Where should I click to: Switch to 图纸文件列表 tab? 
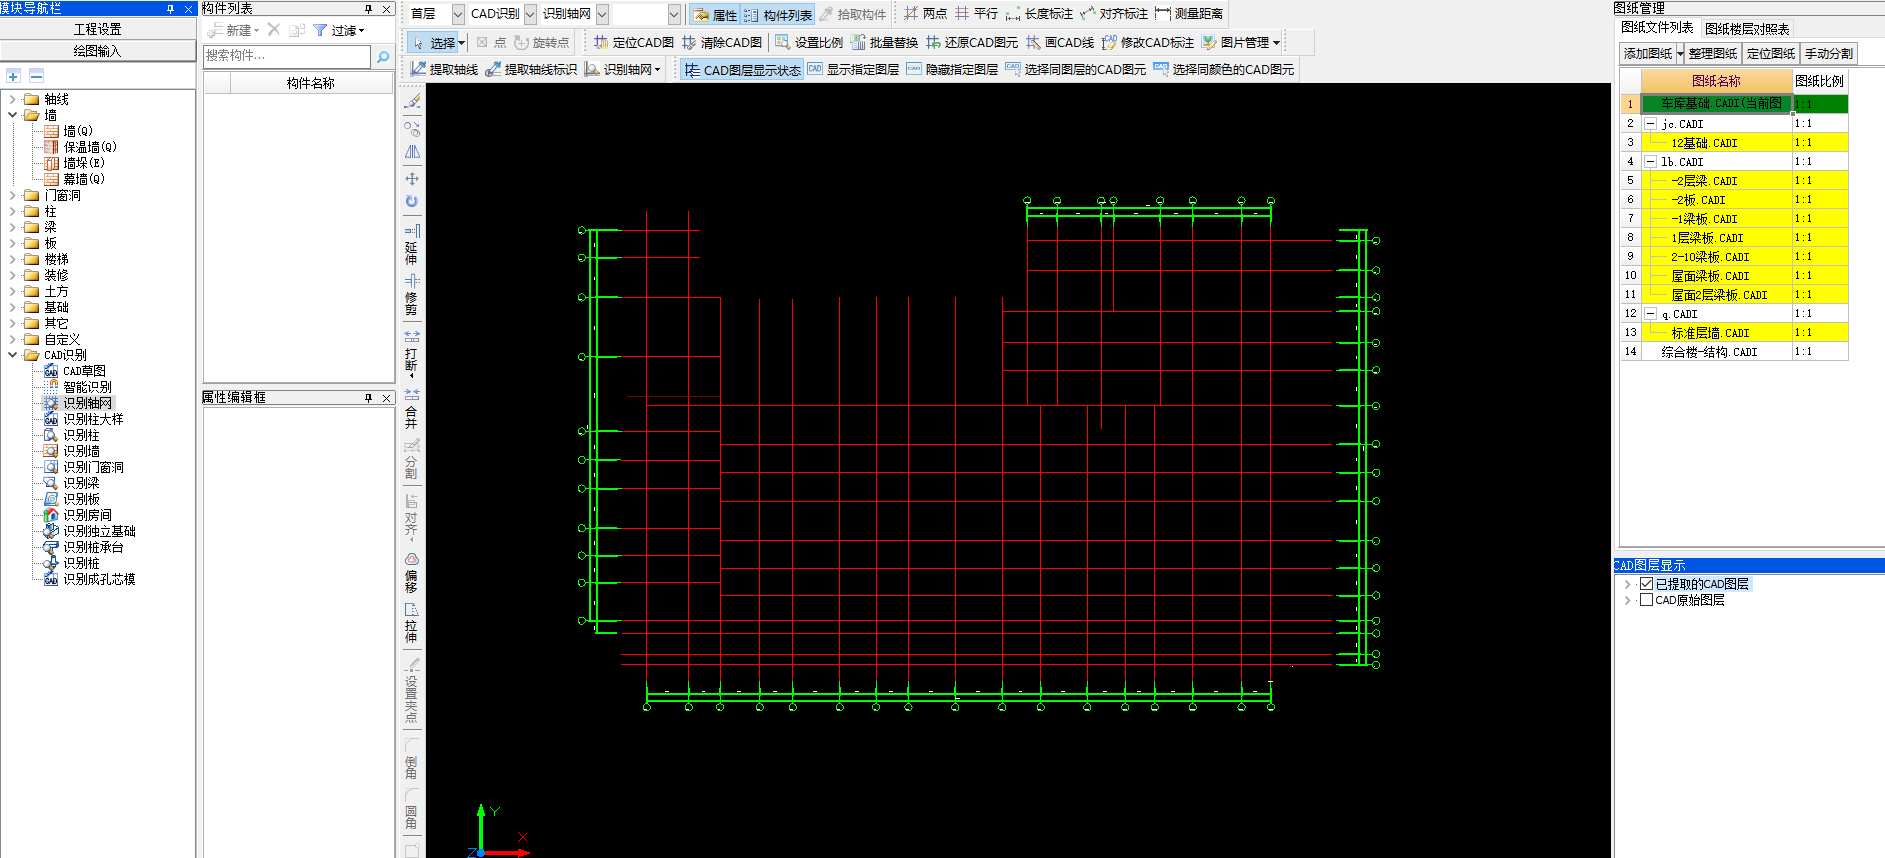[1657, 28]
